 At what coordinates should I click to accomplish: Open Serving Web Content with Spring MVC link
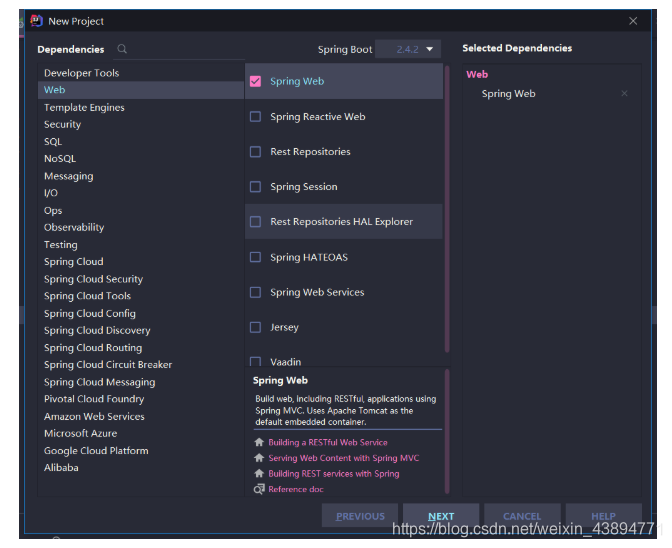point(344,458)
